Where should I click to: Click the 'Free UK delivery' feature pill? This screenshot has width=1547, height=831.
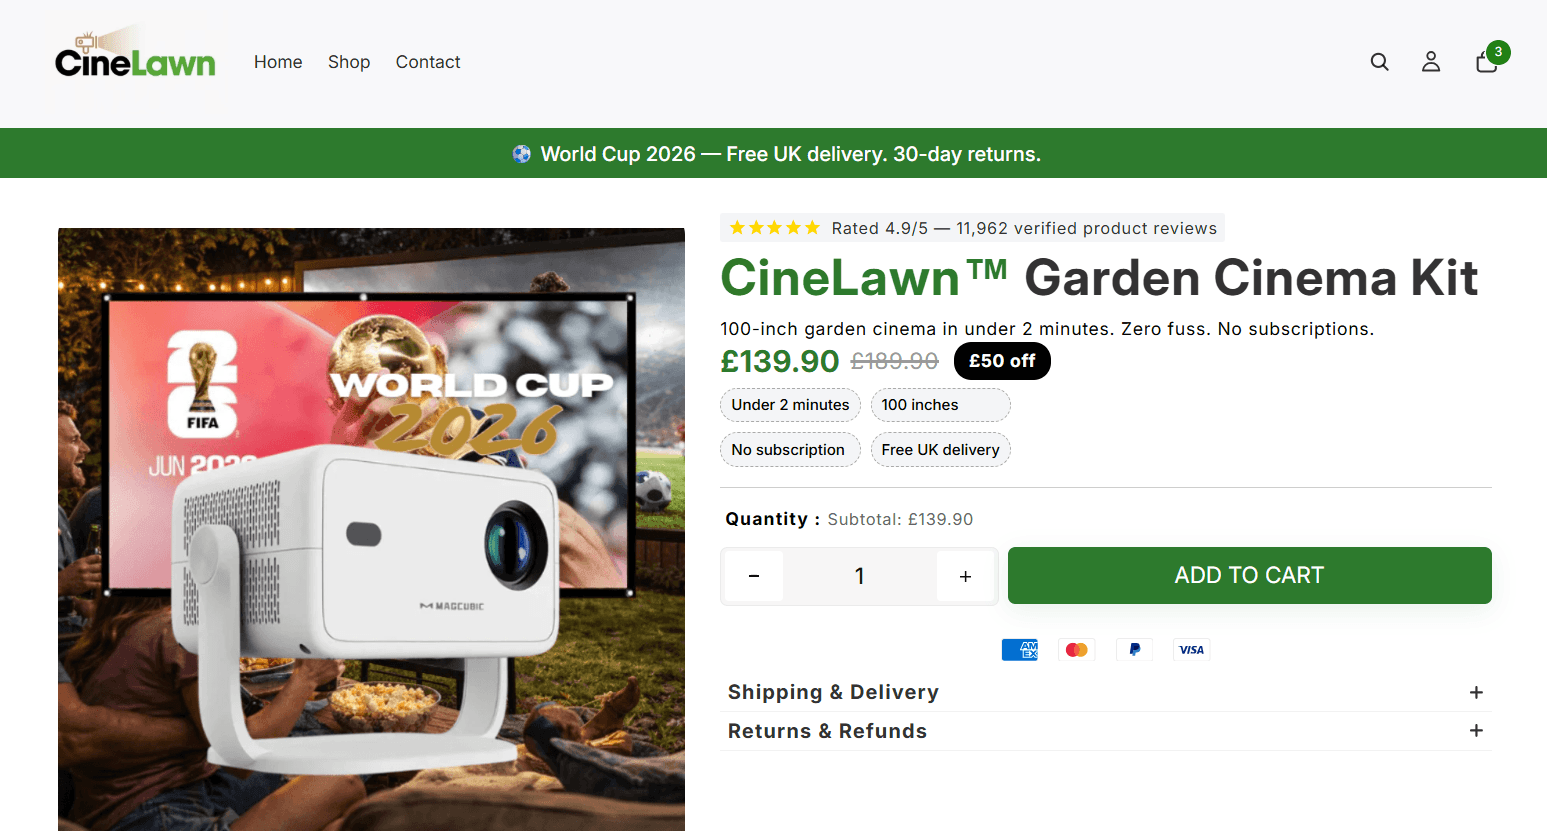(x=941, y=450)
